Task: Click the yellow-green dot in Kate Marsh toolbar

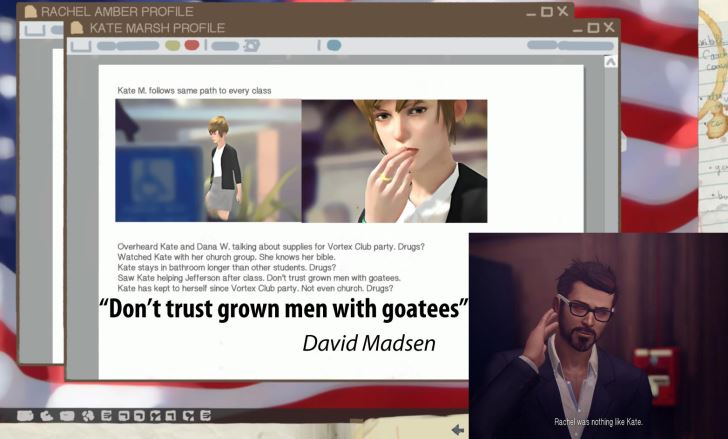Action: click(x=173, y=45)
